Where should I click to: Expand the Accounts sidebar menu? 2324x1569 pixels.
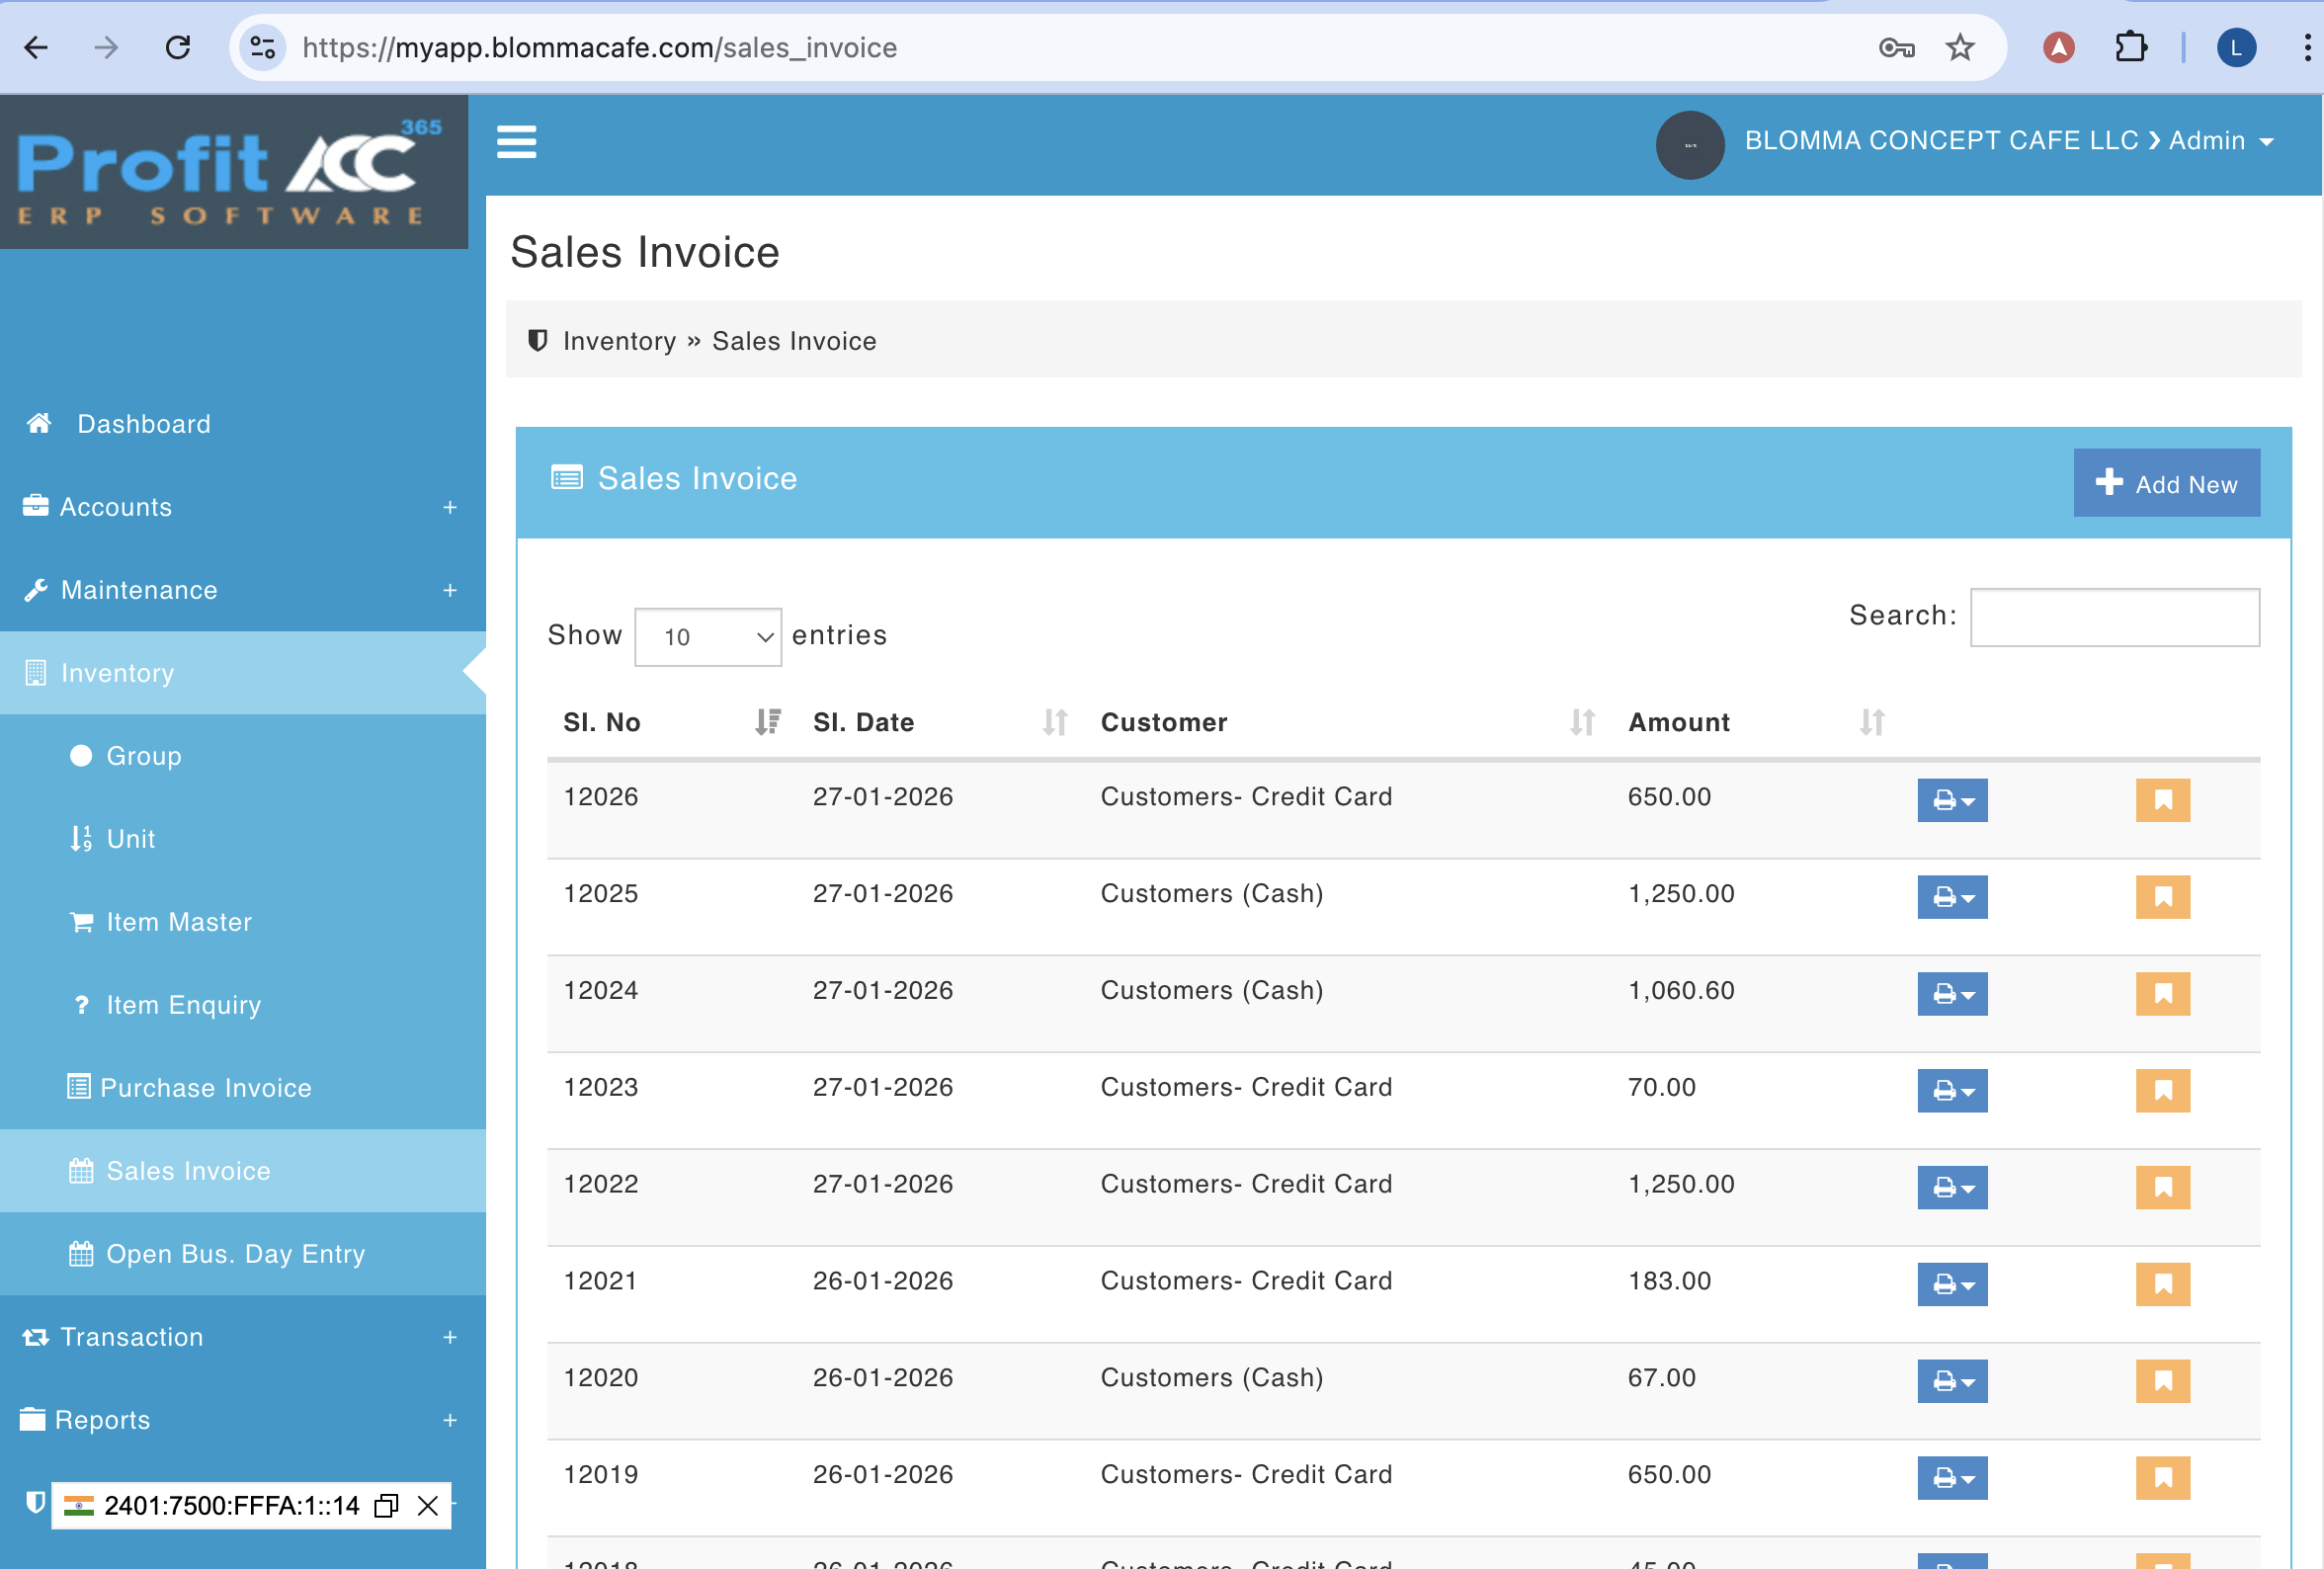[242, 507]
